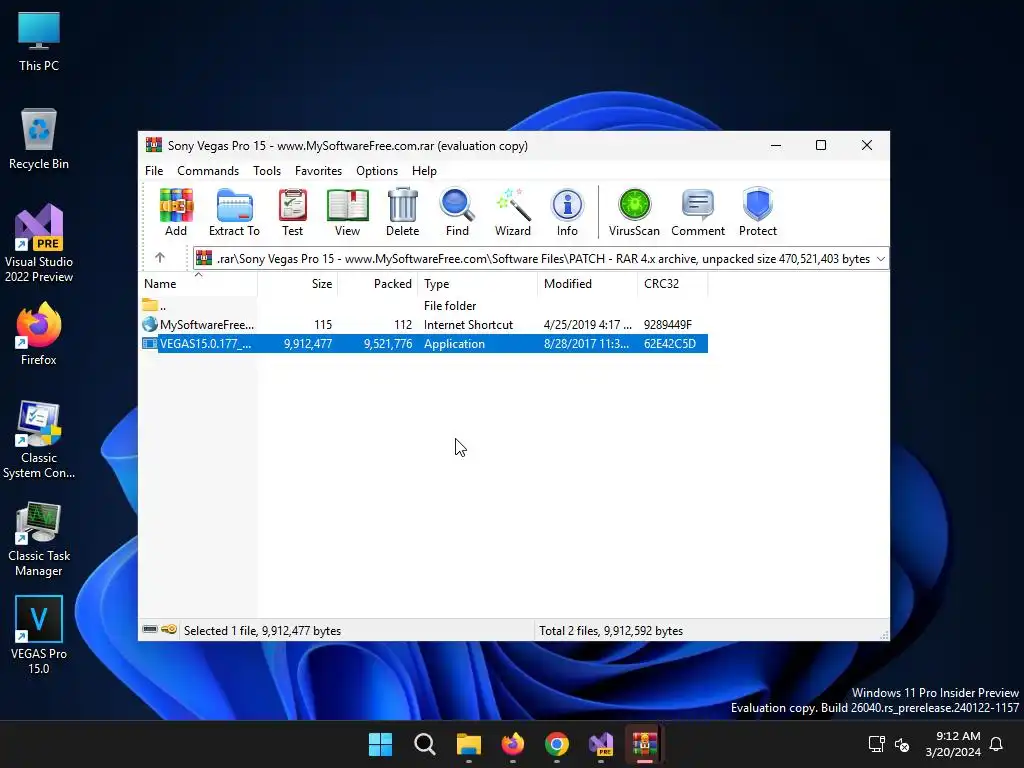Select Visual Studio 2022 Preview desktop shortcut
This screenshot has width=1024, height=768.
click(x=39, y=244)
